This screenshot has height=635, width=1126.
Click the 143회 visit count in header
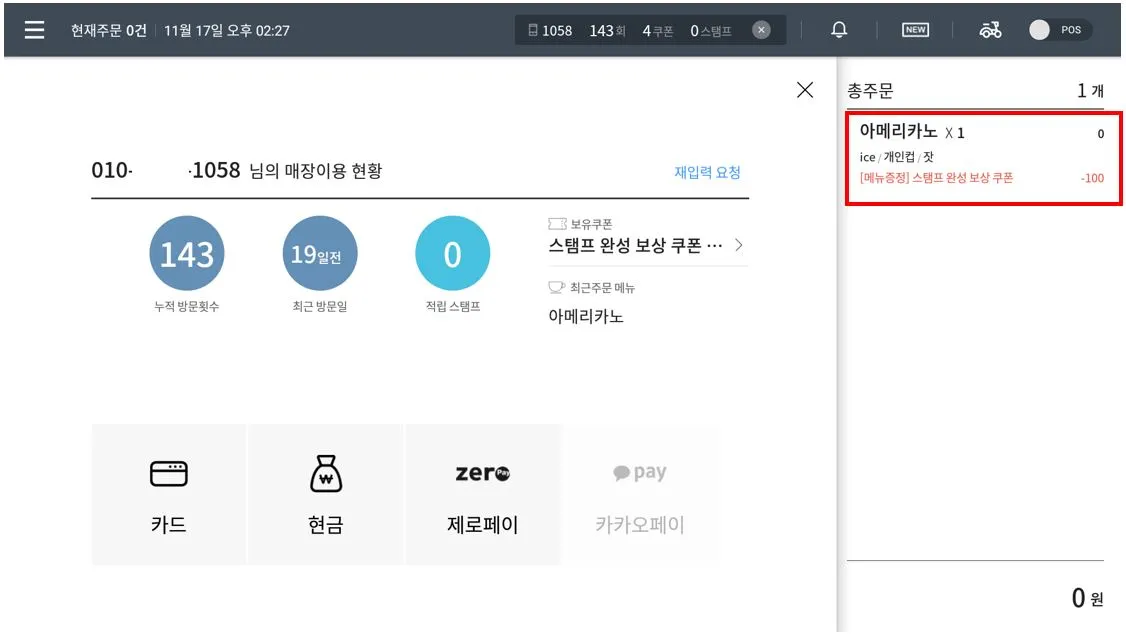click(608, 31)
